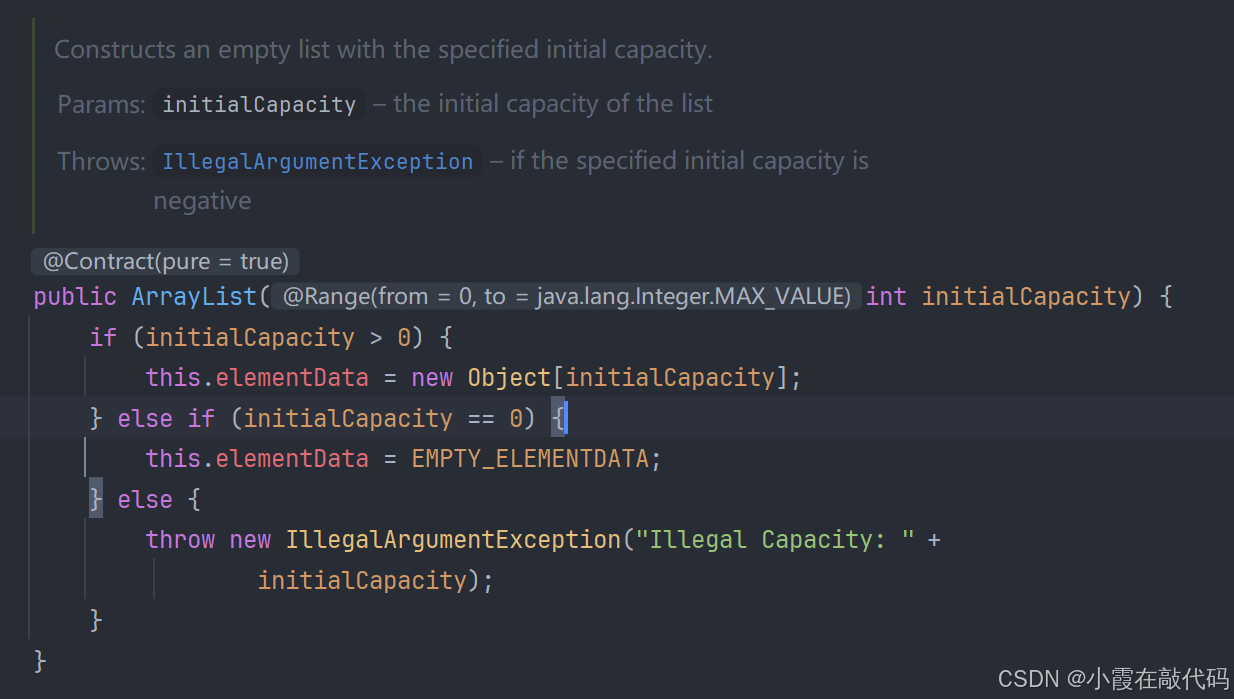Click the initialCapacity param name in documentation
The image size is (1234, 699).
point(259,105)
